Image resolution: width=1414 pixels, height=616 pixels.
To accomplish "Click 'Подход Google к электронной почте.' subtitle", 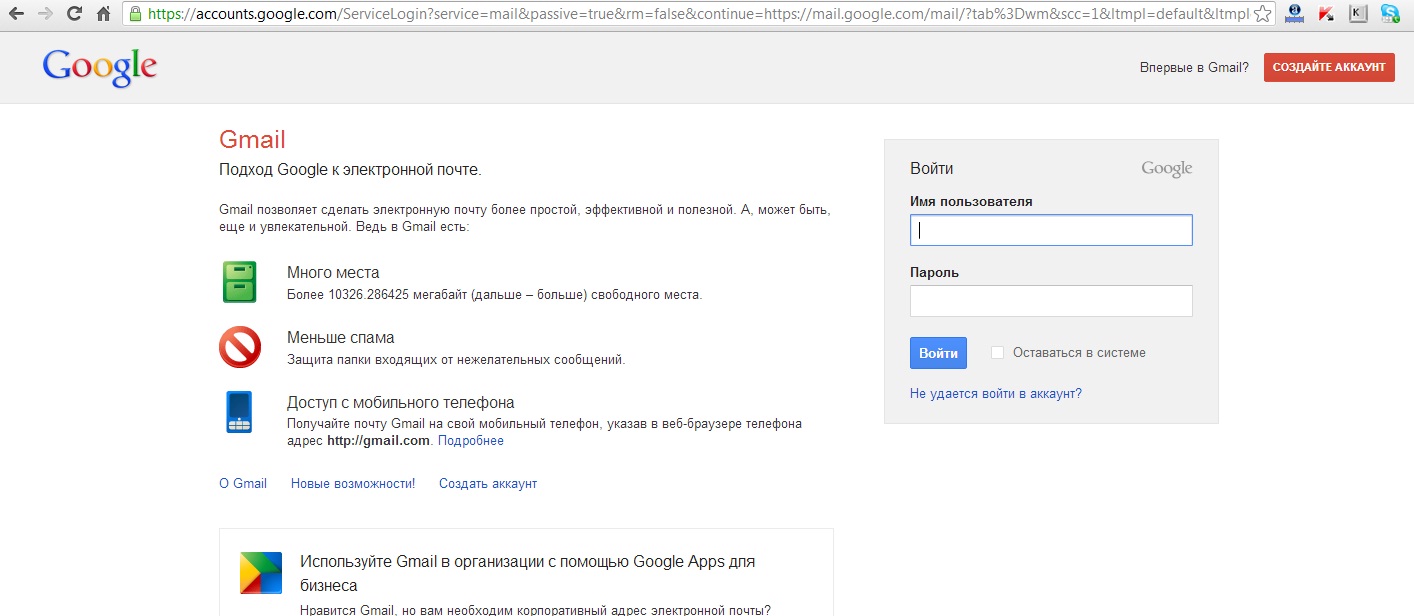I will [350, 170].
